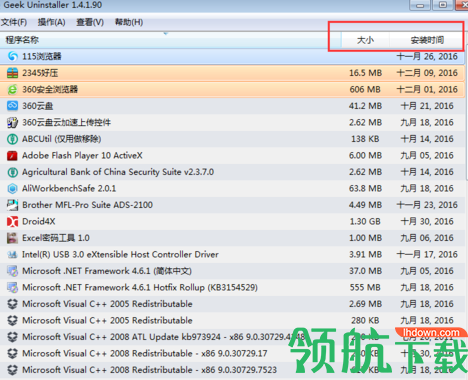Select the Droid4X entry name
This screenshot has height=380, width=468.
[x=39, y=221]
